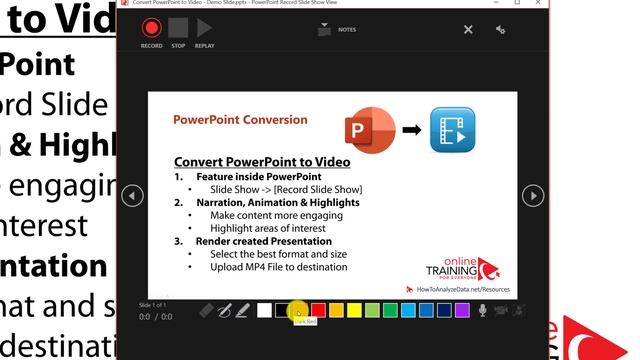Click 'Make content more engaging' bullet on slide
The height and width of the screenshot is (360, 640).
276,216
